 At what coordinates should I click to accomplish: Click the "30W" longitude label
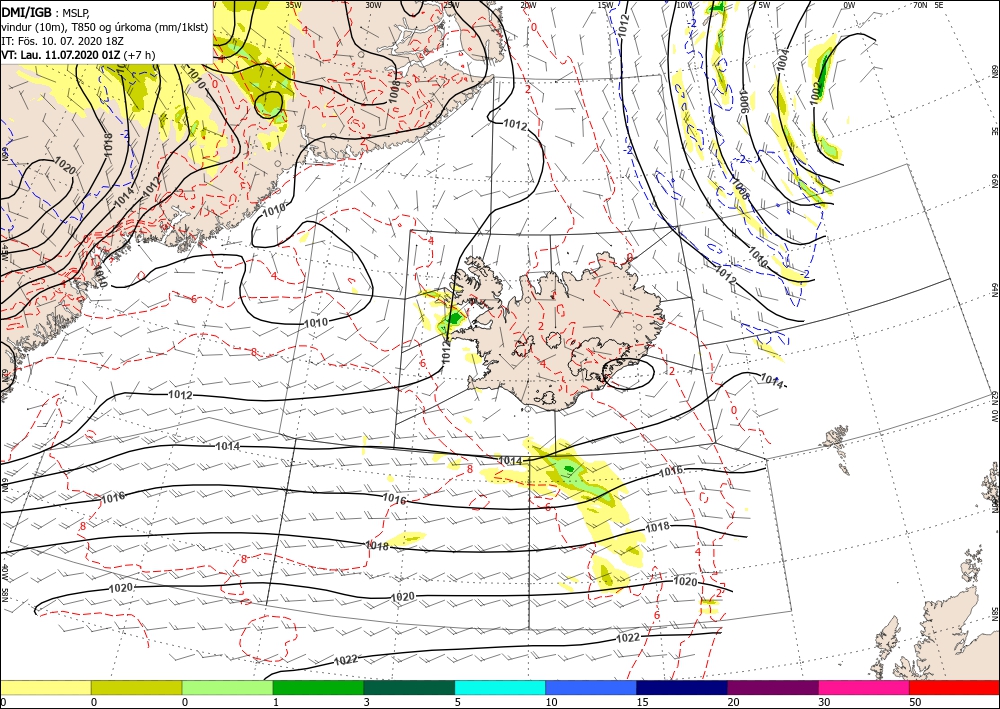[x=373, y=4]
